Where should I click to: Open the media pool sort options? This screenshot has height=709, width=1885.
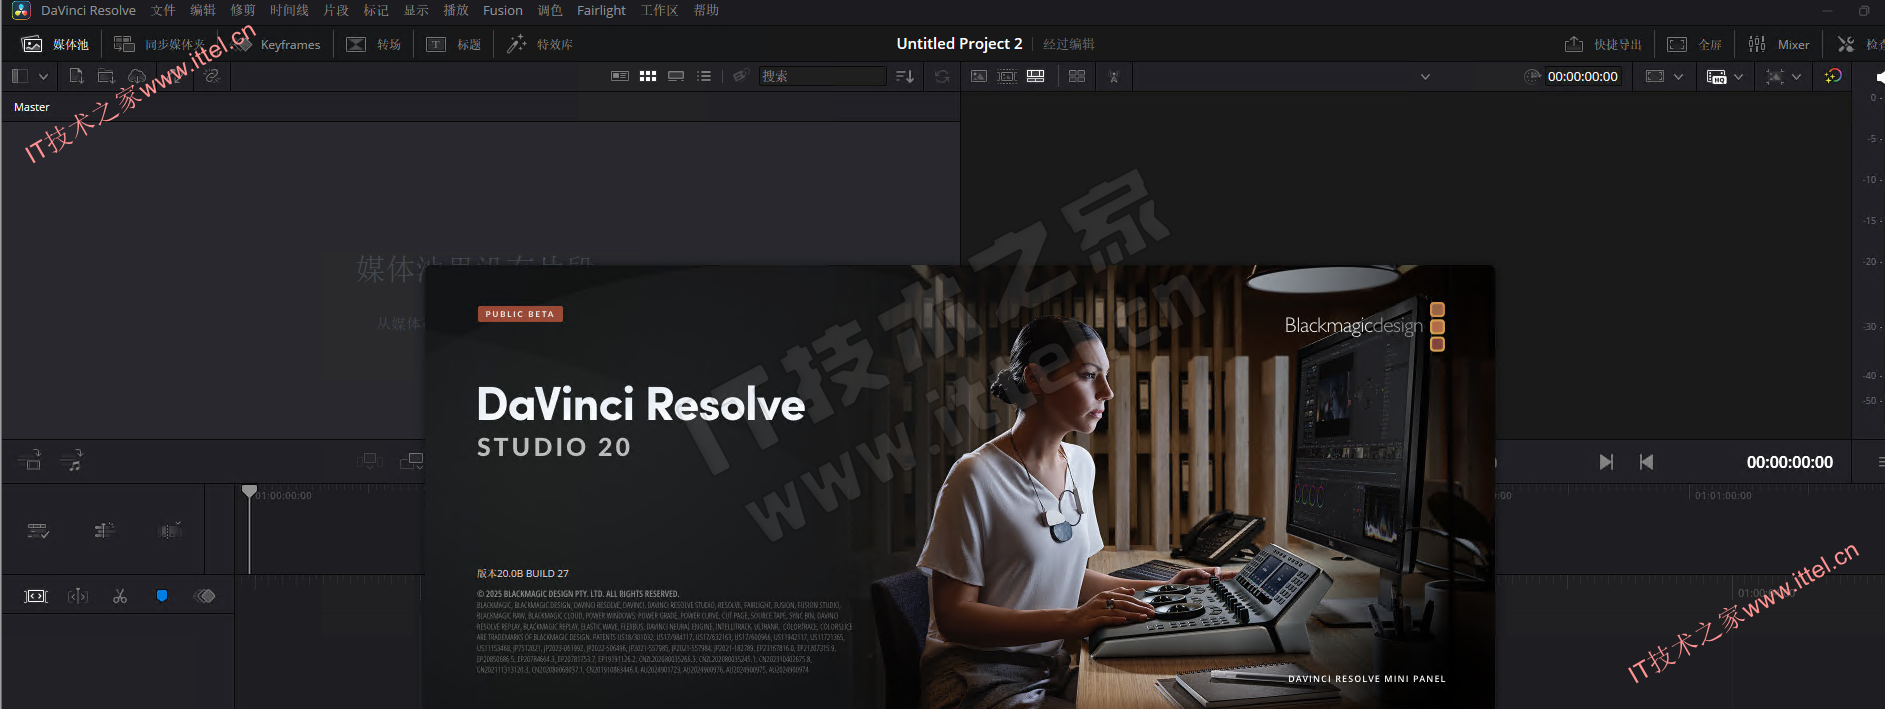pos(905,76)
